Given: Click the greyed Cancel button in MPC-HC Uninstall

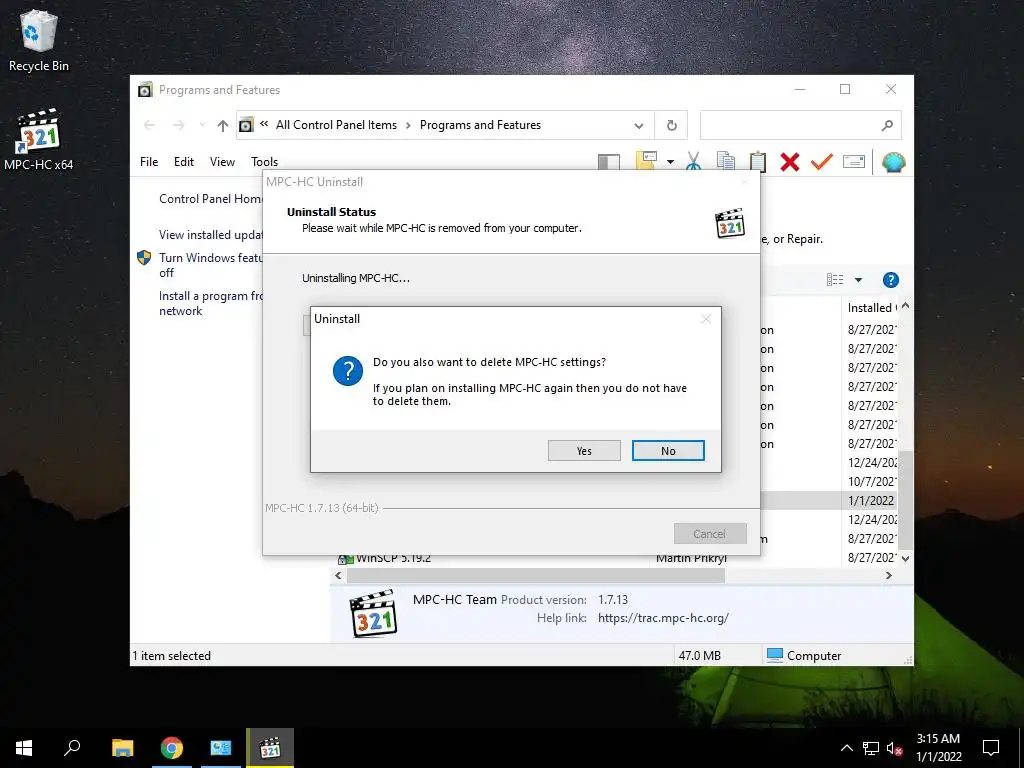Looking at the screenshot, I should [709, 534].
